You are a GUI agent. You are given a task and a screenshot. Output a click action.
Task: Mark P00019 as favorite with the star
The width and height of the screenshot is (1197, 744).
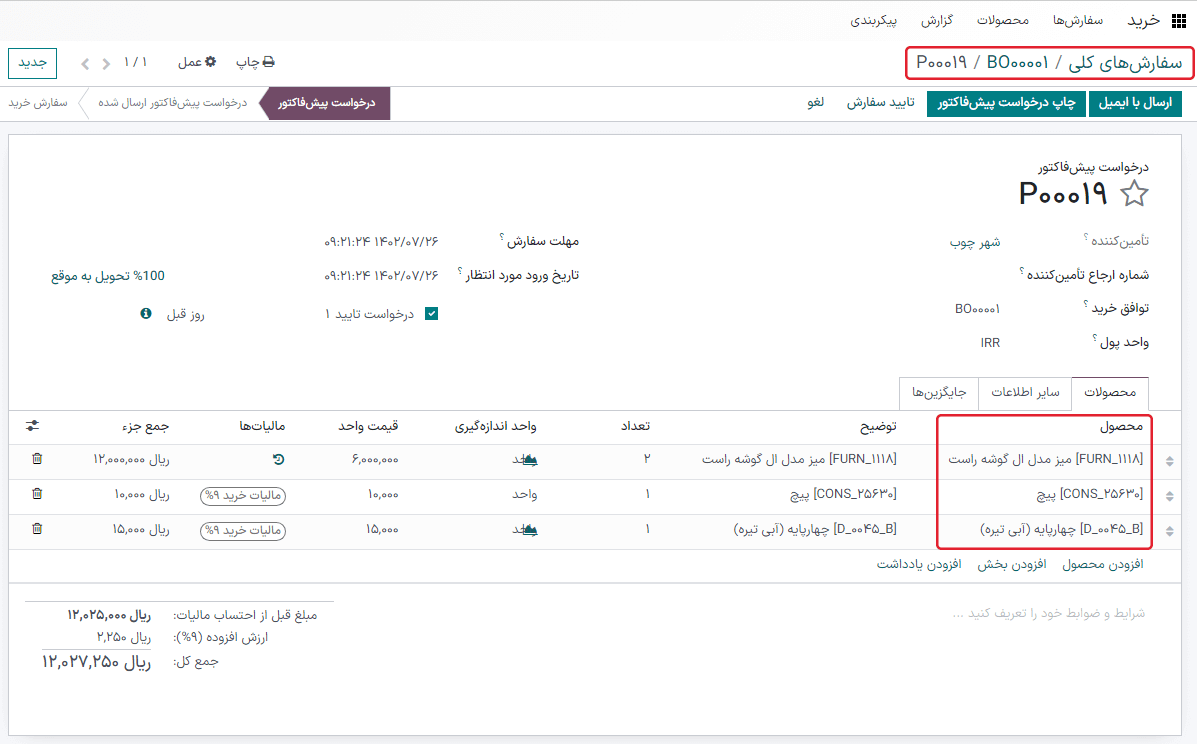tap(1134, 194)
